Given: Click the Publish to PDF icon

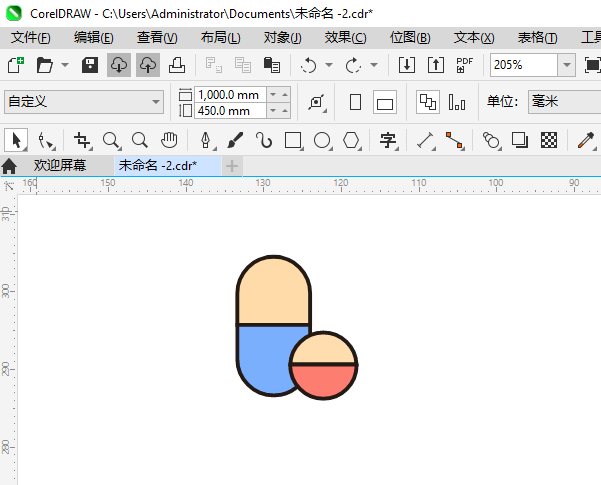Looking at the screenshot, I should pos(464,65).
